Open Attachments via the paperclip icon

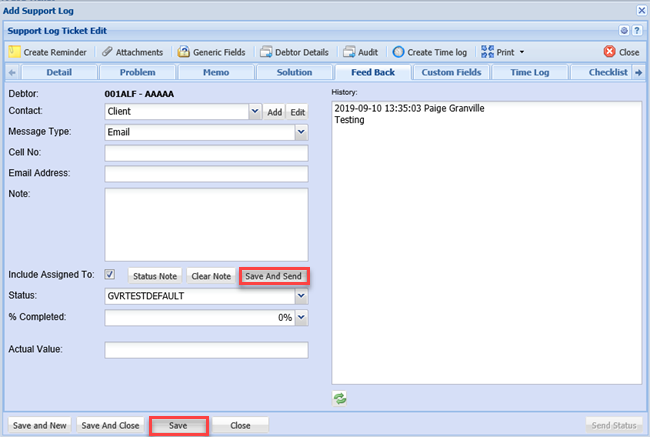[x=108, y=51]
